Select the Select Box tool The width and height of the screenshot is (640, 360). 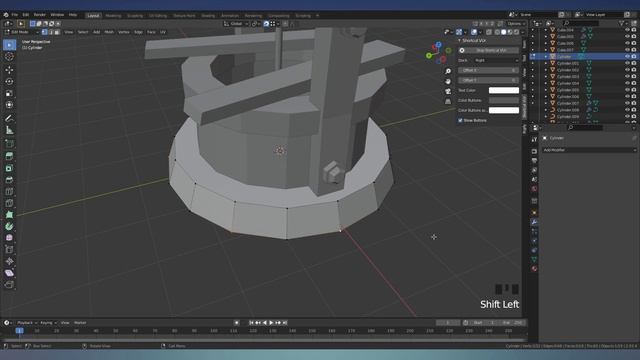pyautogui.click(x=9, y=45)
